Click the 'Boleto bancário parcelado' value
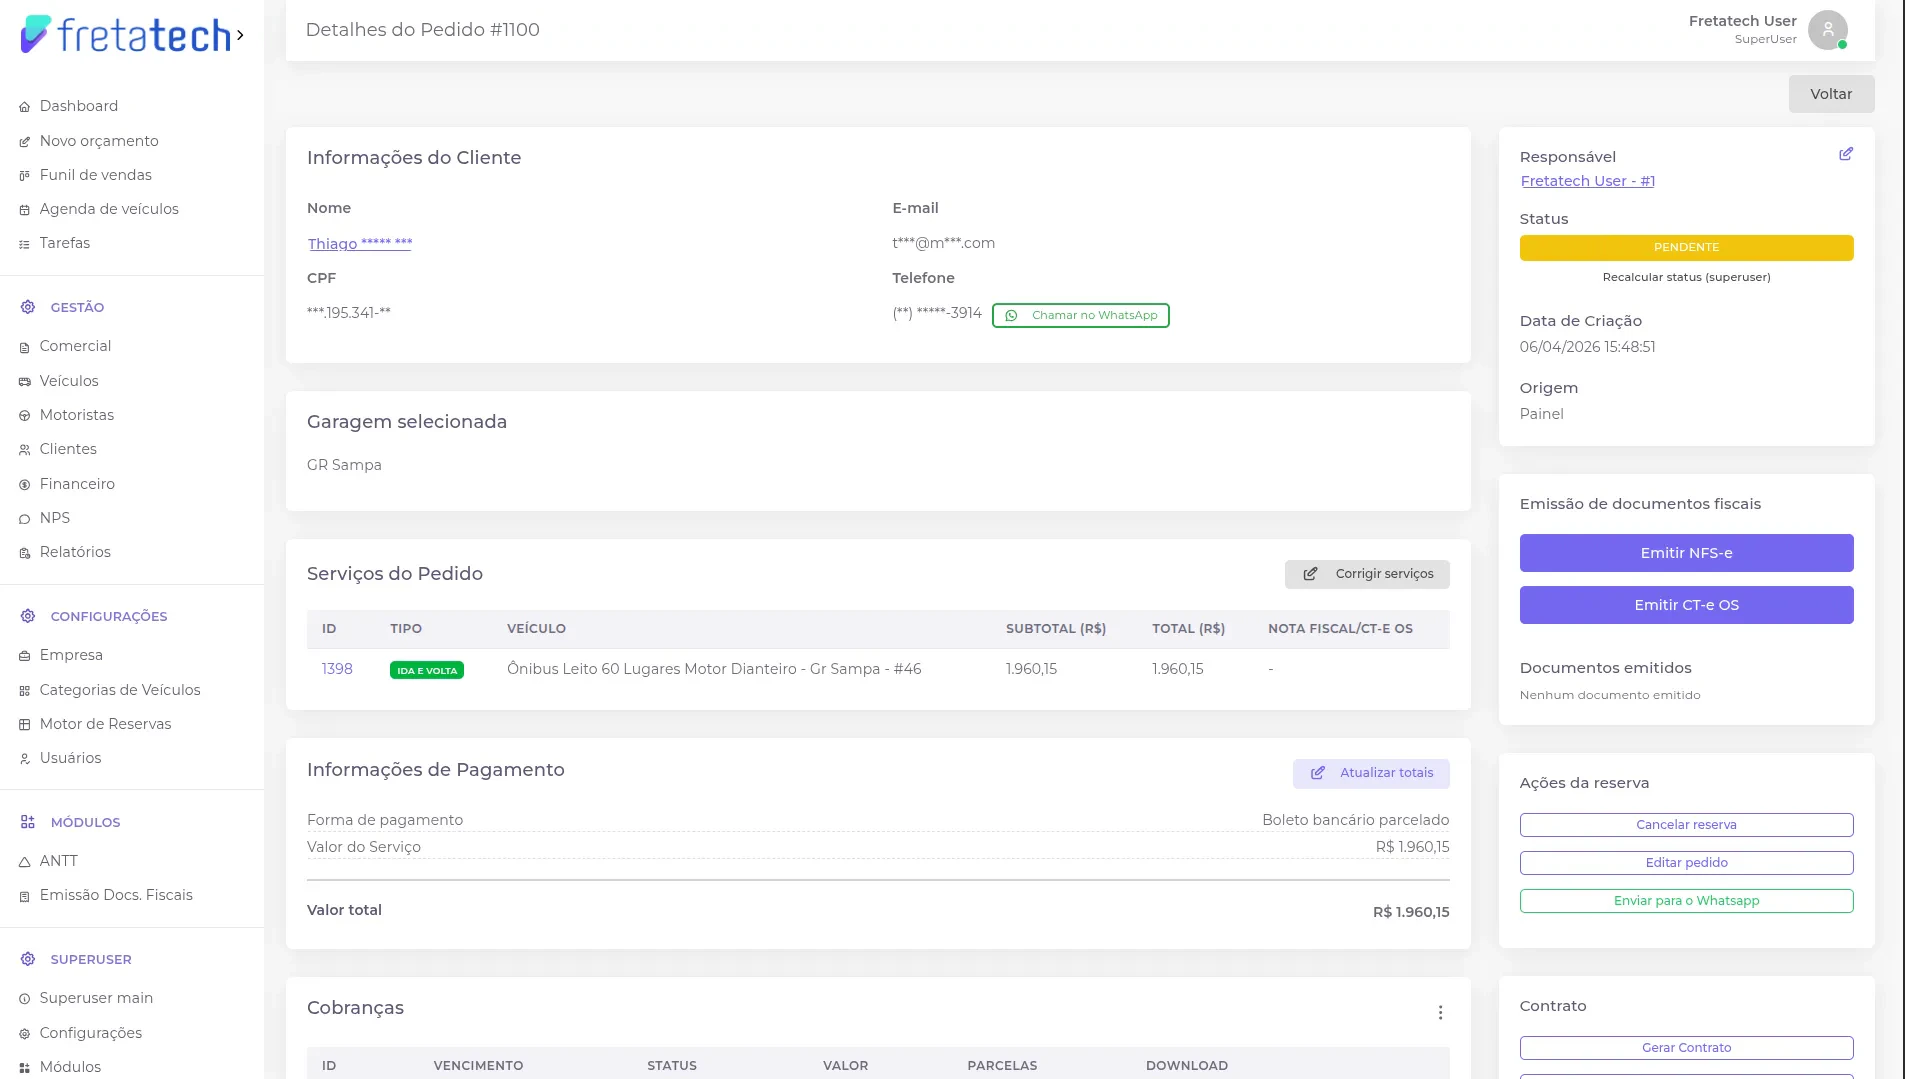 1355,820
